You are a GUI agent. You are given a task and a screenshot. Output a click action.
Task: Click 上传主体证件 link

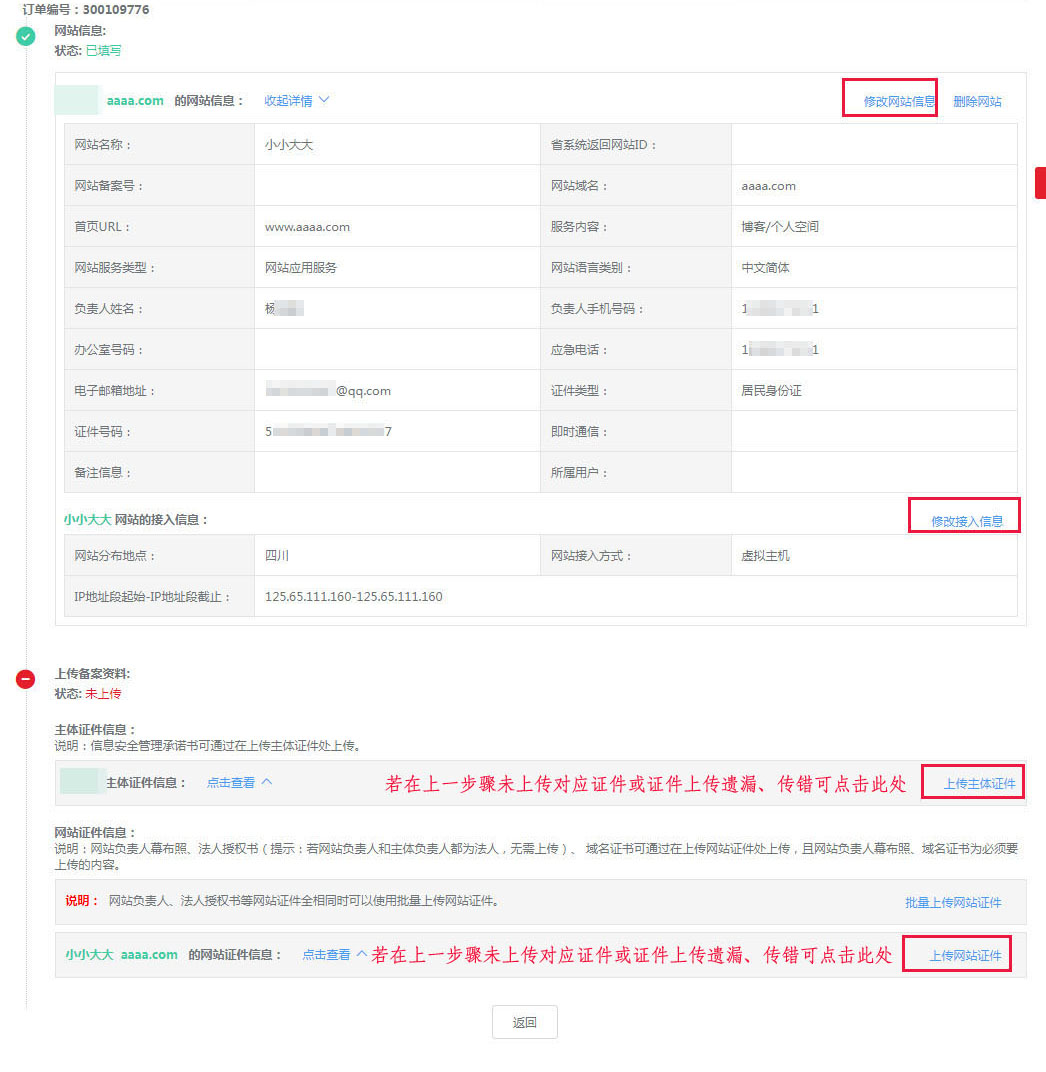[x=979, y=783]
